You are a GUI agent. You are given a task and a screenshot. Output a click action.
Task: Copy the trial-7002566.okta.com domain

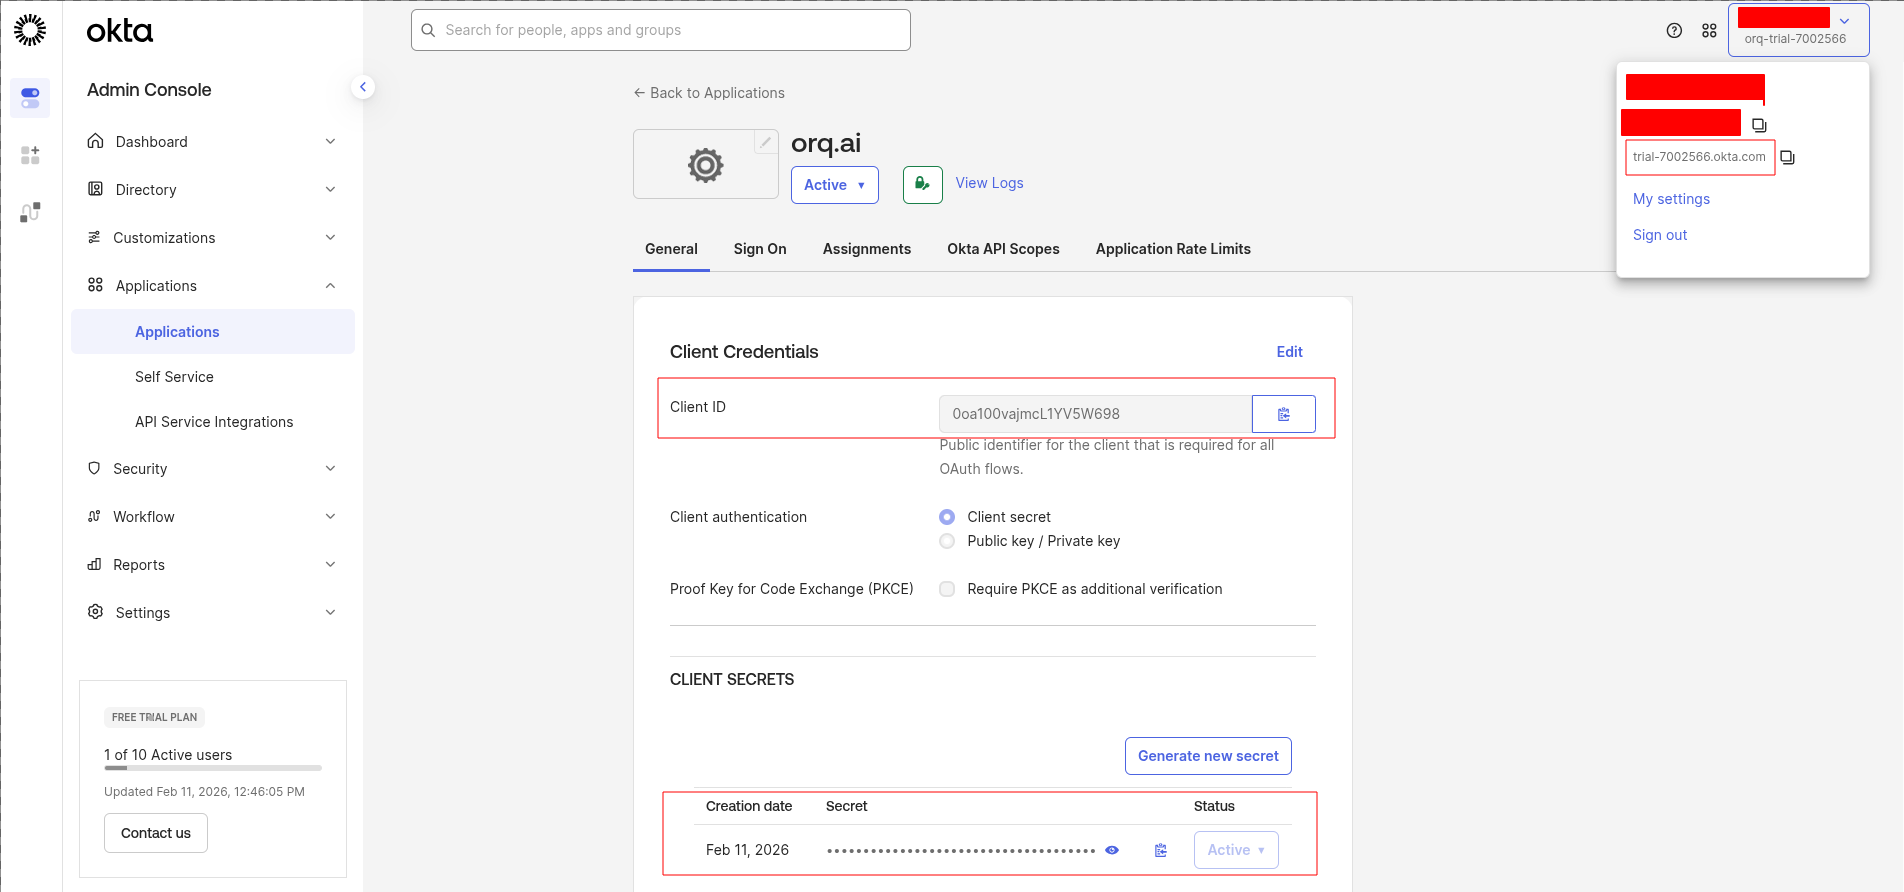click(x=1788, y=157)
